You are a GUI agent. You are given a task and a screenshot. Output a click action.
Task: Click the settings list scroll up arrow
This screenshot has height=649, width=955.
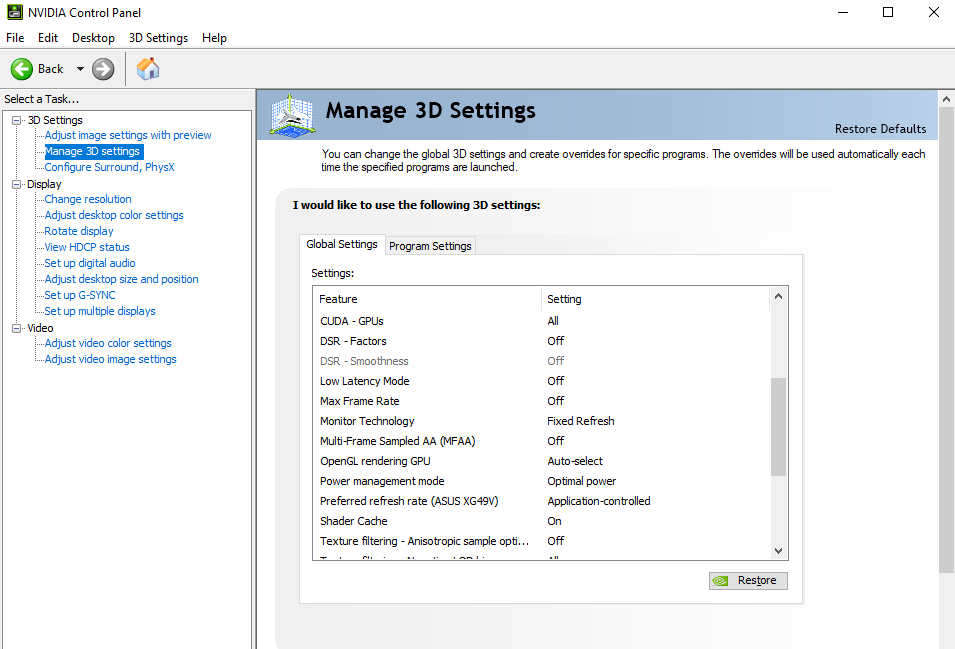point(779,297)
